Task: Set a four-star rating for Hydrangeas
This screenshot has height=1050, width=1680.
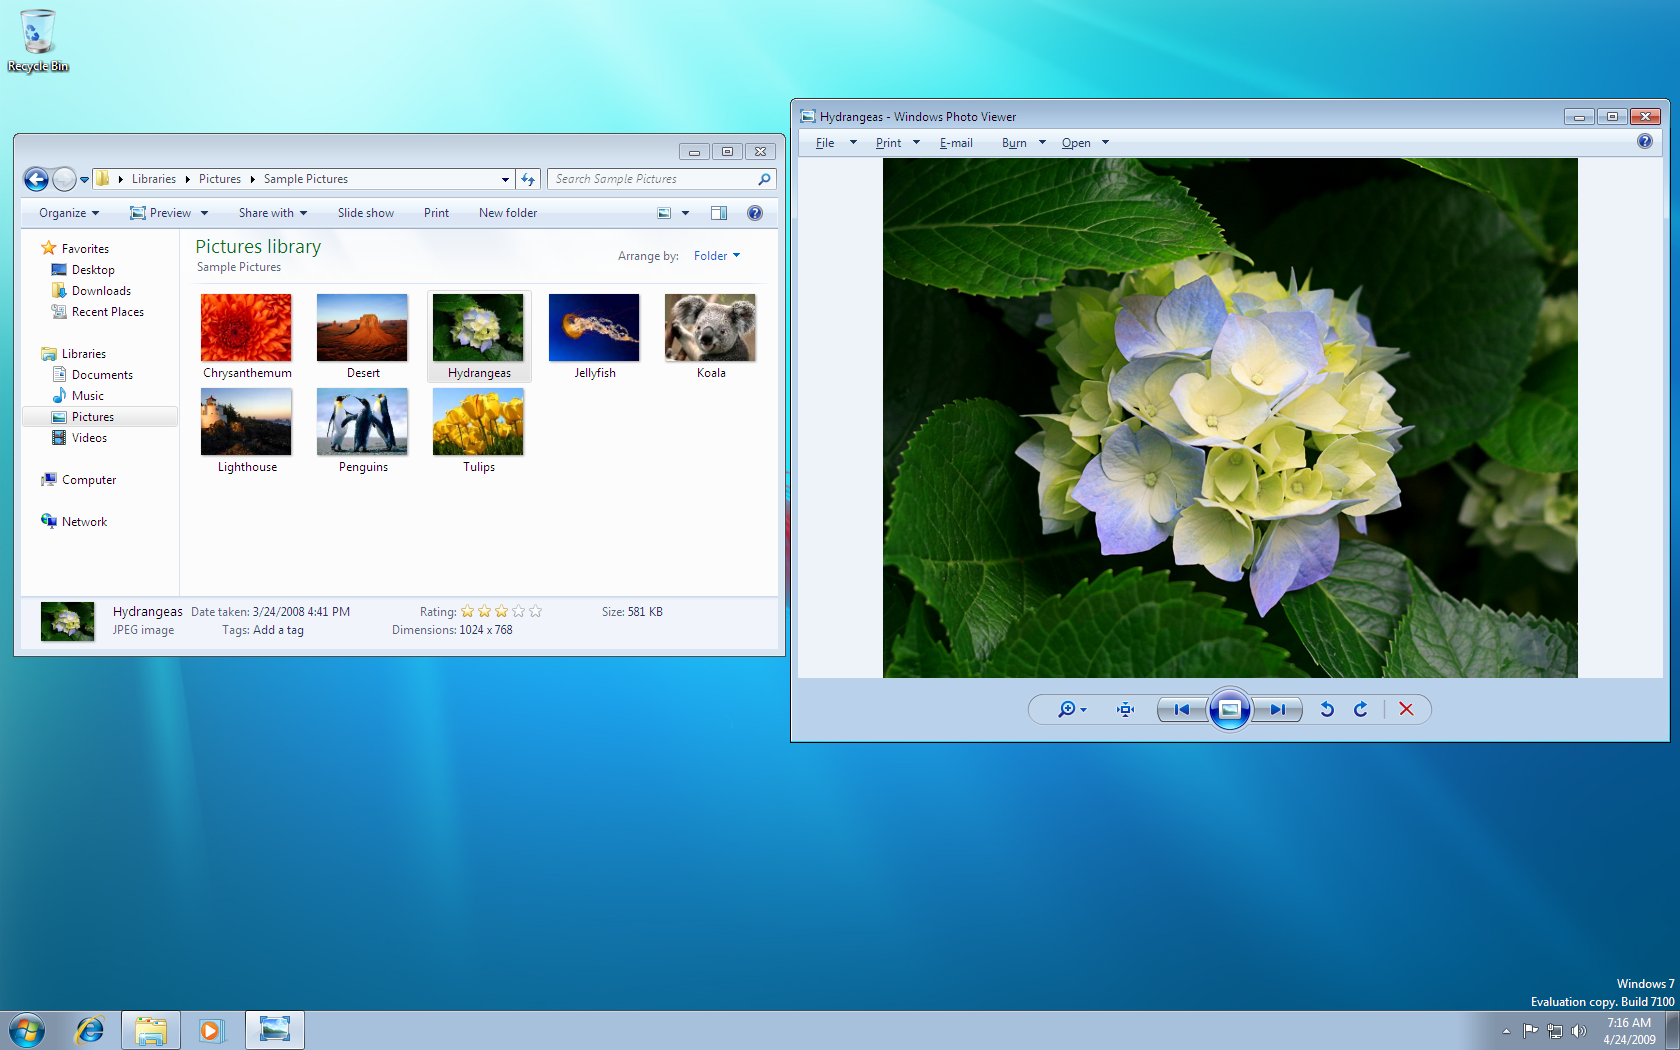Action: coord(518,611)
